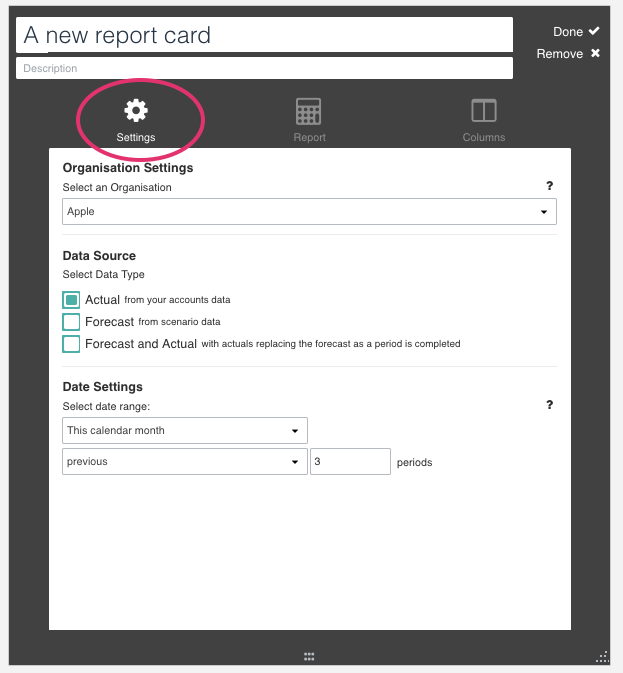Click the Remove X icon
This screenshot has height=673, width=623.
coord(595,53)
